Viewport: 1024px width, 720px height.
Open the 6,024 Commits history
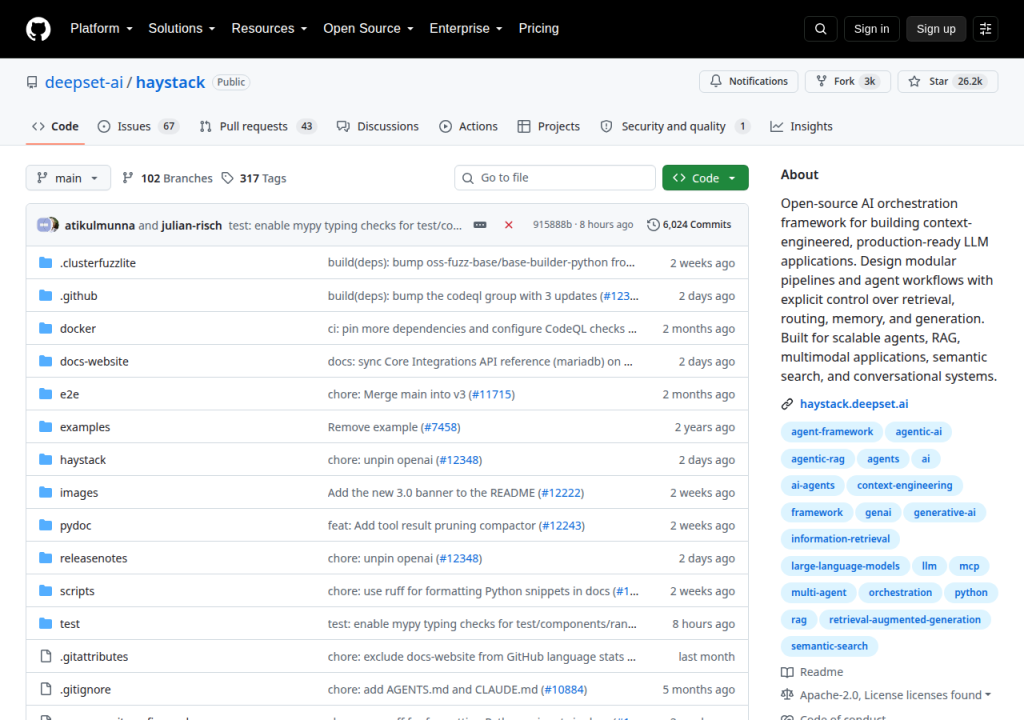click(x=689, y=225)
